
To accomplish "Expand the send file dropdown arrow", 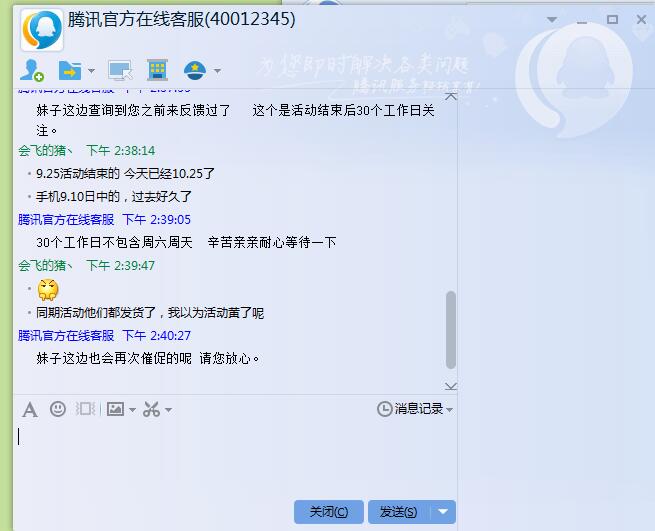I will coord(91,71).
